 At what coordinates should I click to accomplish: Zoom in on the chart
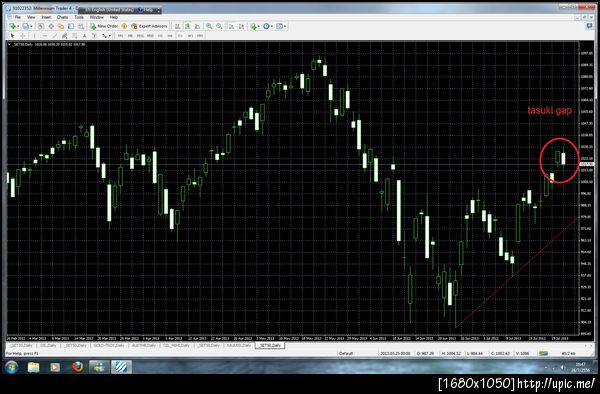click(209, 26)
